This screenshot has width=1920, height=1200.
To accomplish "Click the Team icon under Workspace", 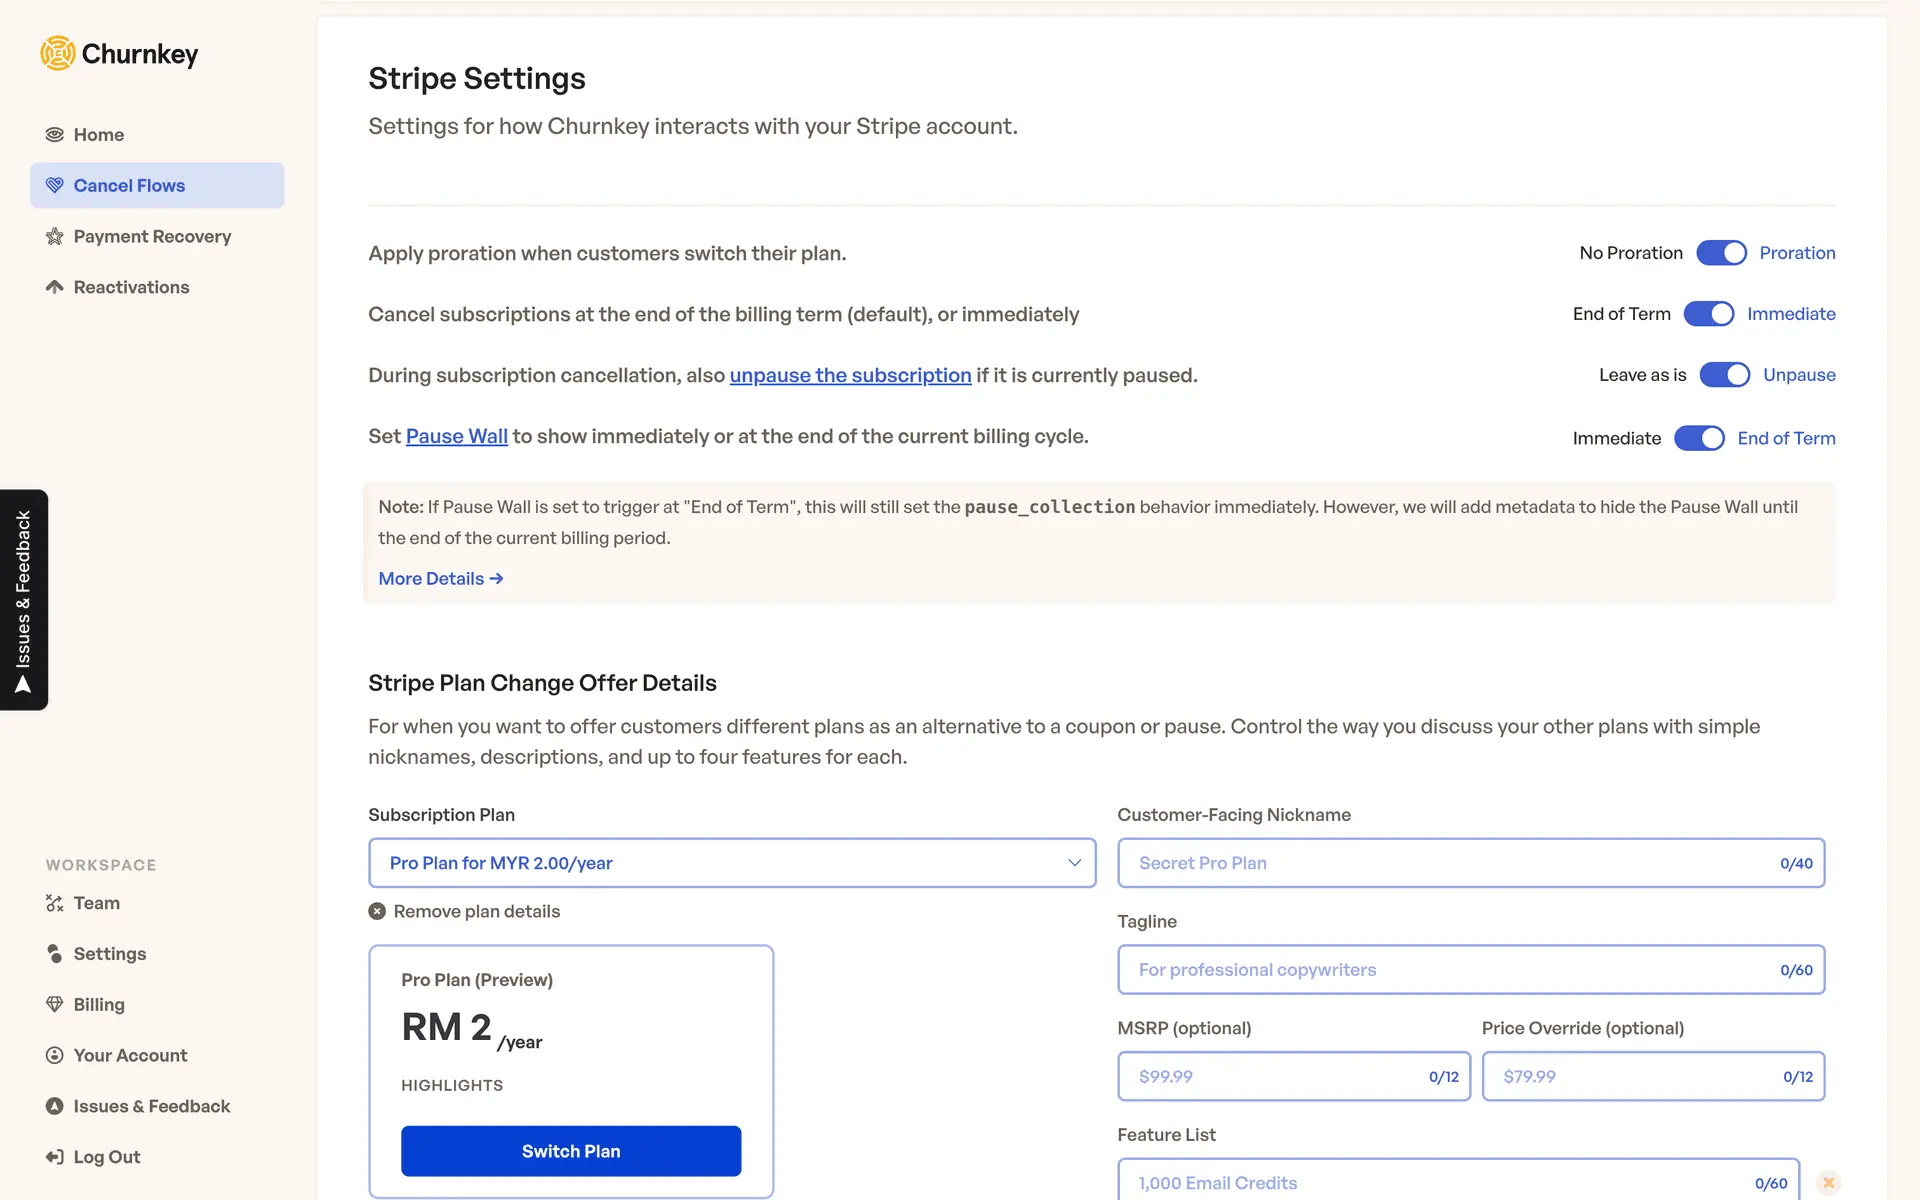I will coord(55,903).
